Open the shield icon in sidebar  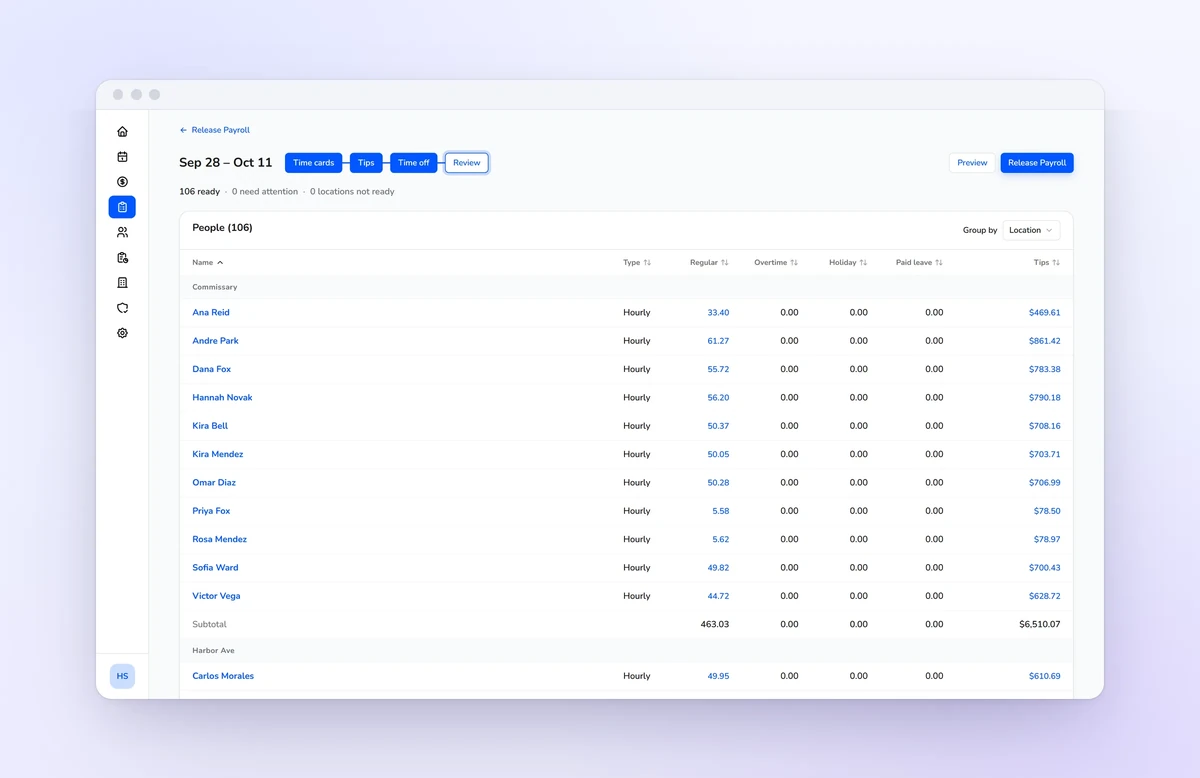click(122, 308)
